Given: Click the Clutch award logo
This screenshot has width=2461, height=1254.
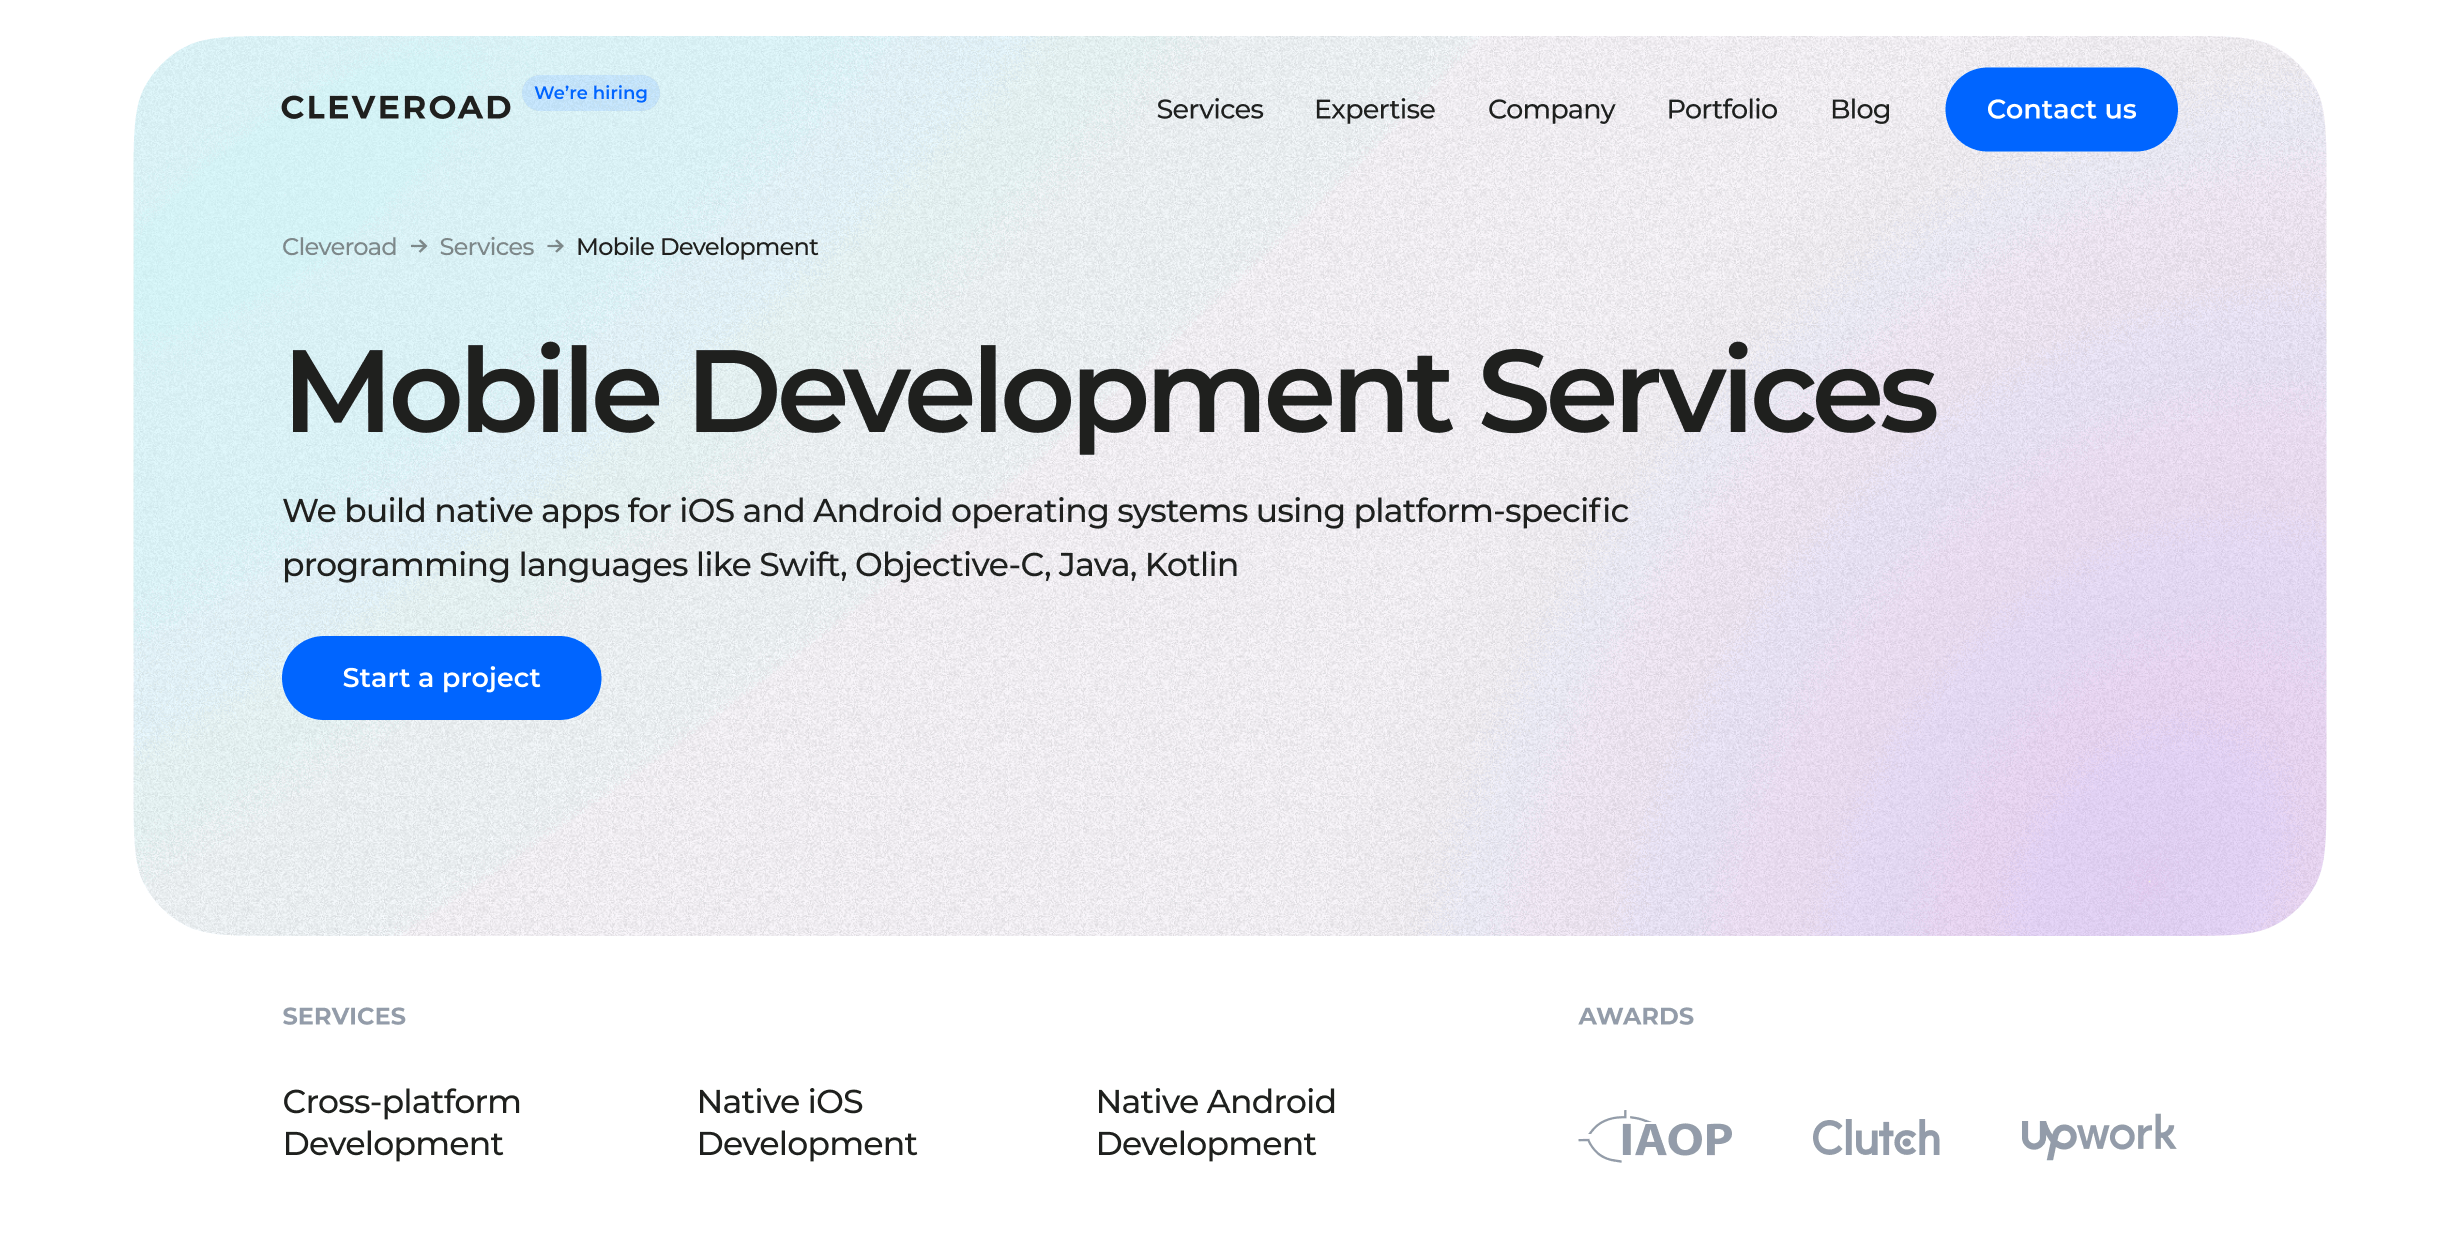Looking at the screenshot, I should coord(1875,1135).
